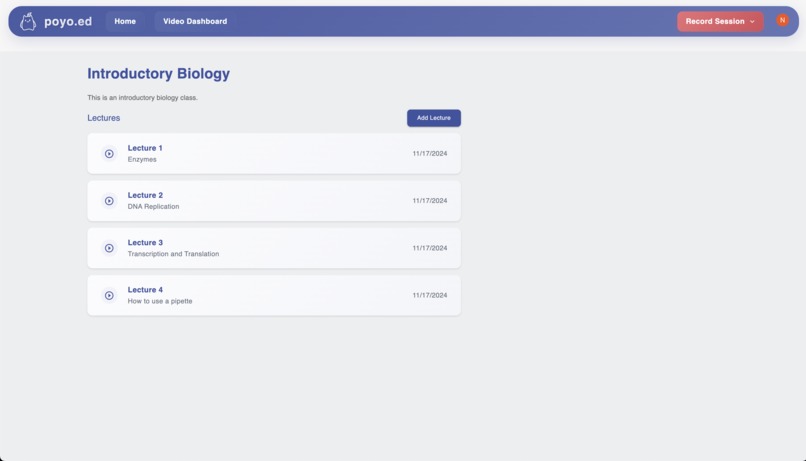806x461 pixels.
Task: Open the Lecture 3 title link
Action: pyautogui.click(x=145, y=243)
